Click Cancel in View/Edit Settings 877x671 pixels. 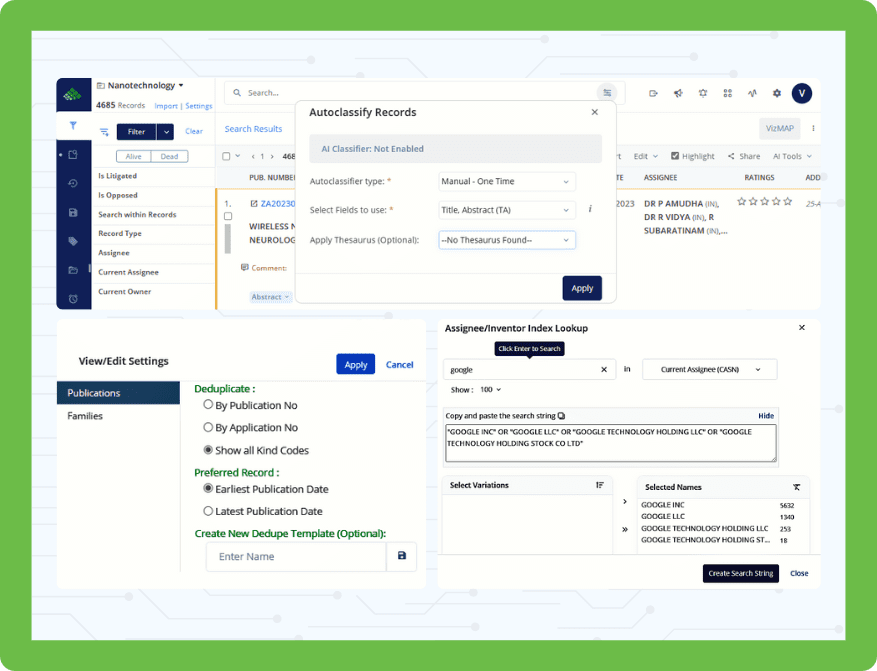399,365
